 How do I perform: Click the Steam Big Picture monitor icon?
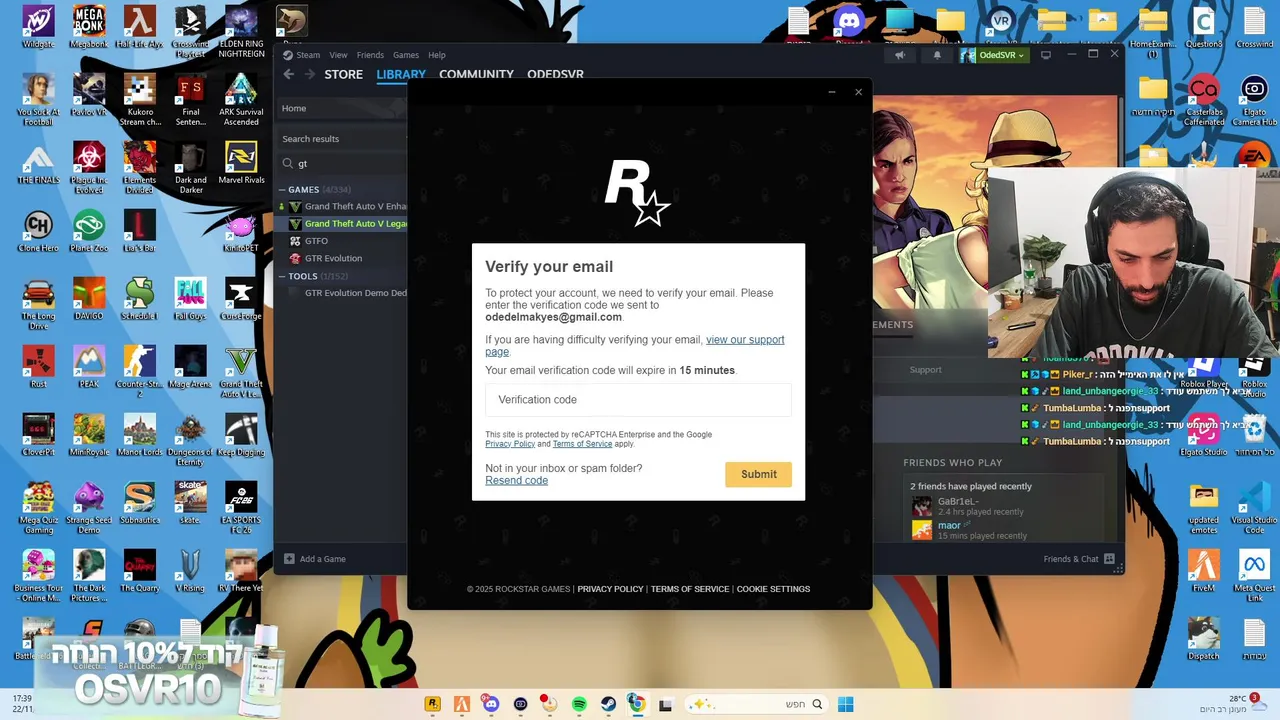click(x=1046, y=55)
